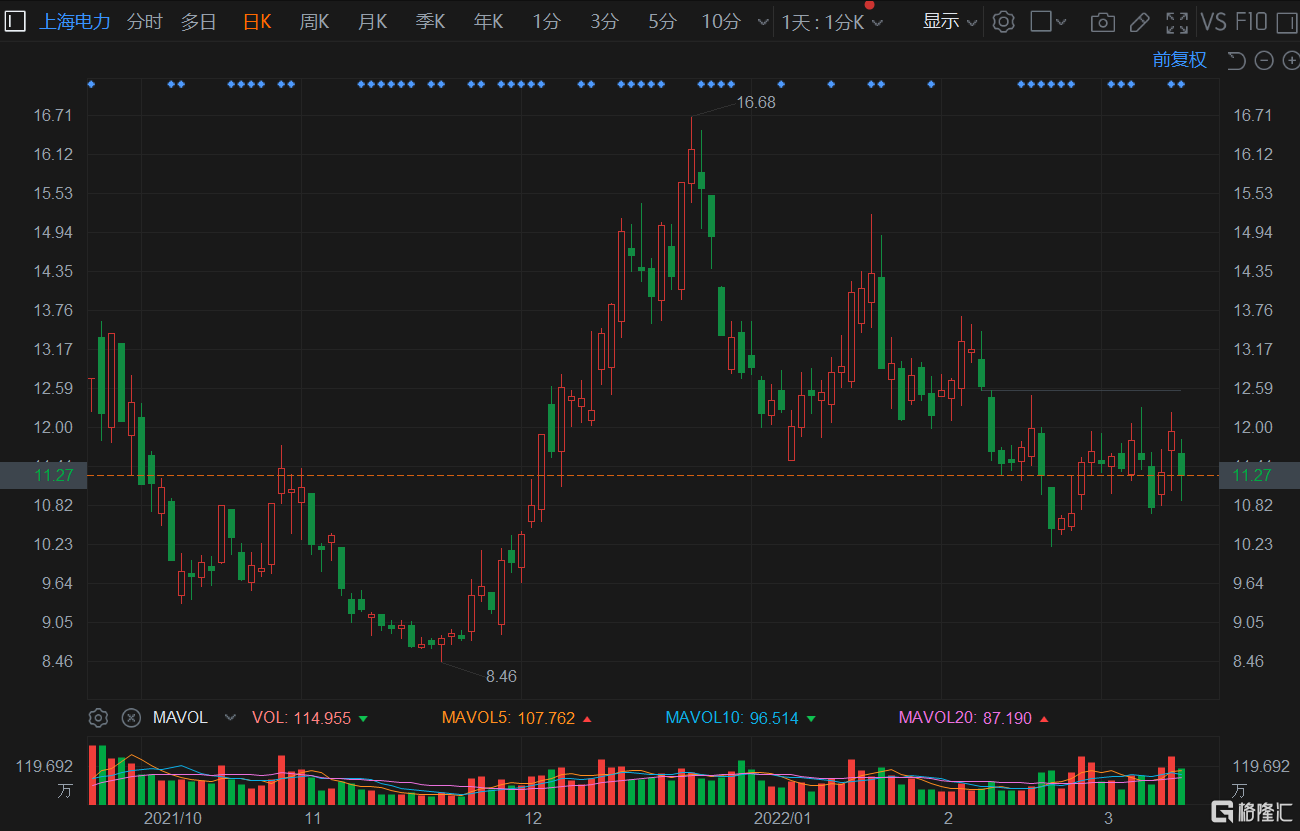Click the undo arrow icon below the toolbar
Image resolution: width=1300 pixels, height=831 pixels.
1236,61
